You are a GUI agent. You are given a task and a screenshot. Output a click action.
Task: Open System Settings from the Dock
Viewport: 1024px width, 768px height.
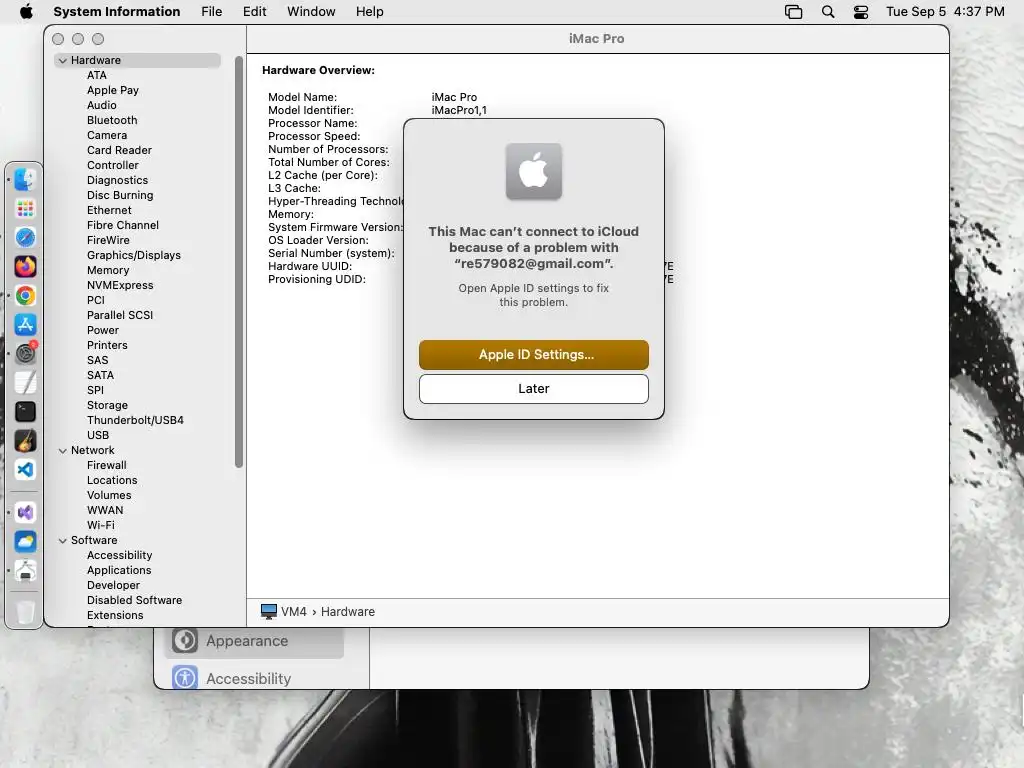[25, 353]
